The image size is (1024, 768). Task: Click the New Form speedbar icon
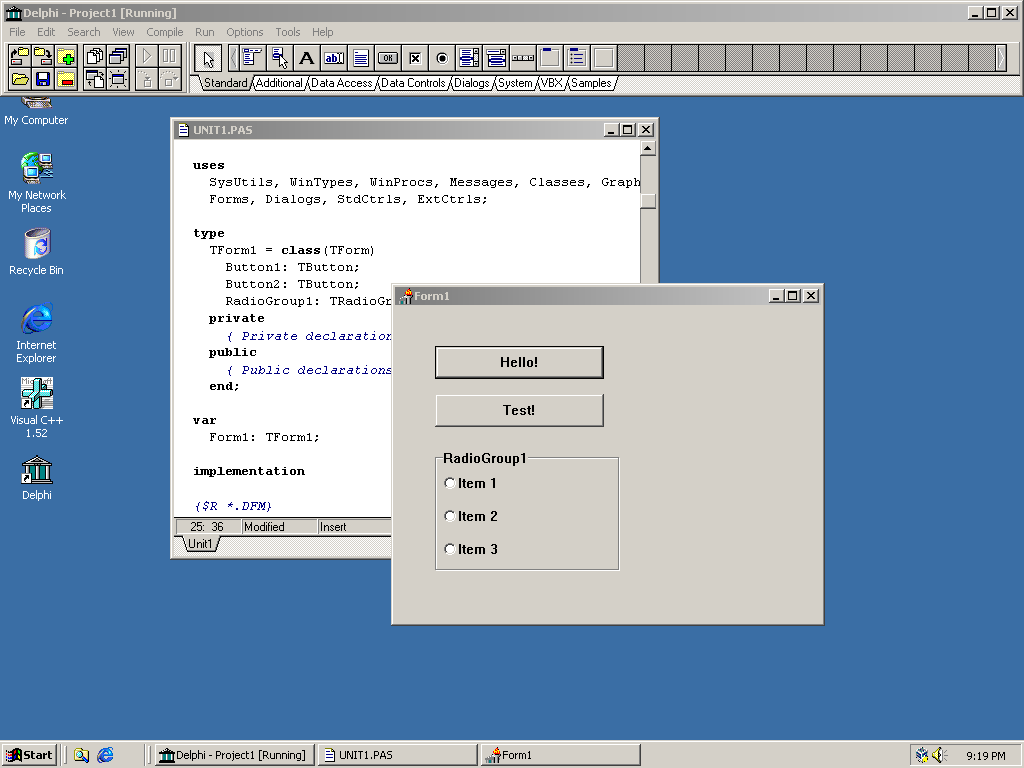[x=118, y=80]
